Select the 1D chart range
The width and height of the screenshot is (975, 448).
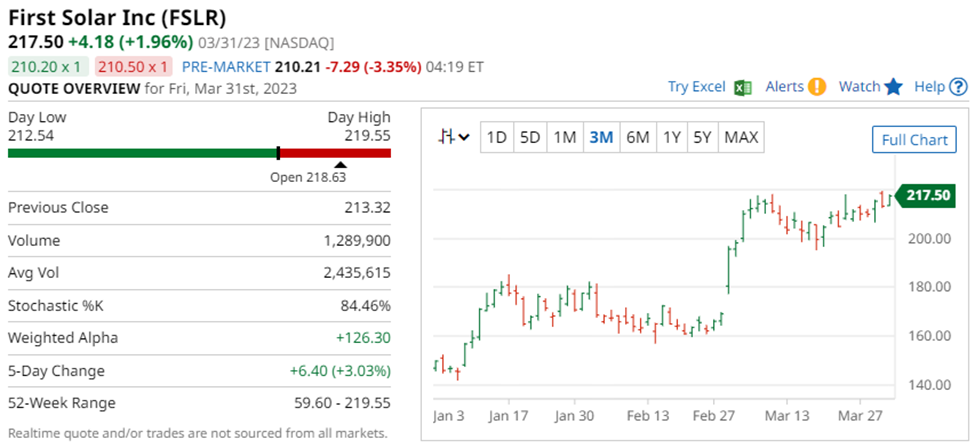point(497,137)
